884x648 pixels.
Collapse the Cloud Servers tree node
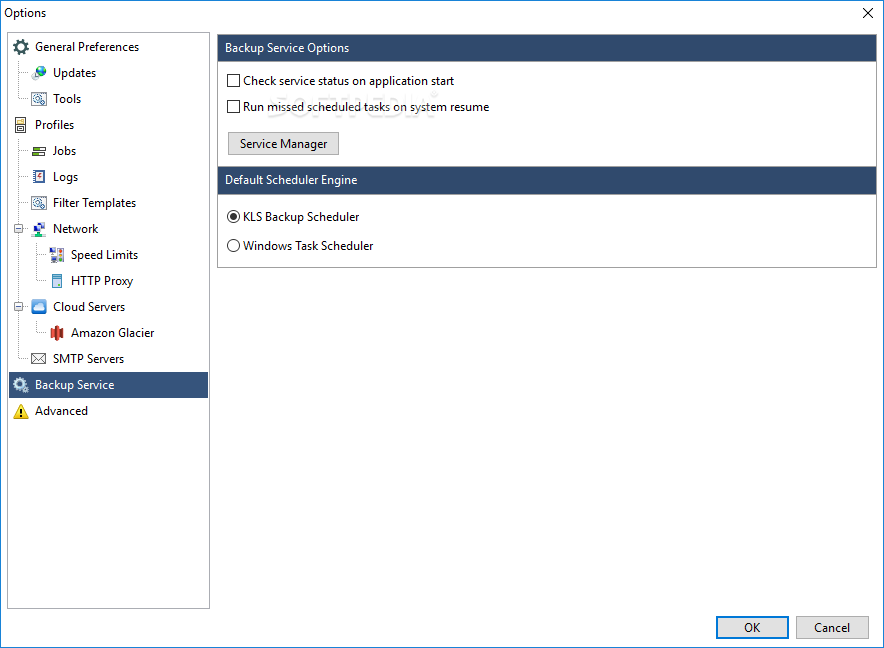[19, 307]
